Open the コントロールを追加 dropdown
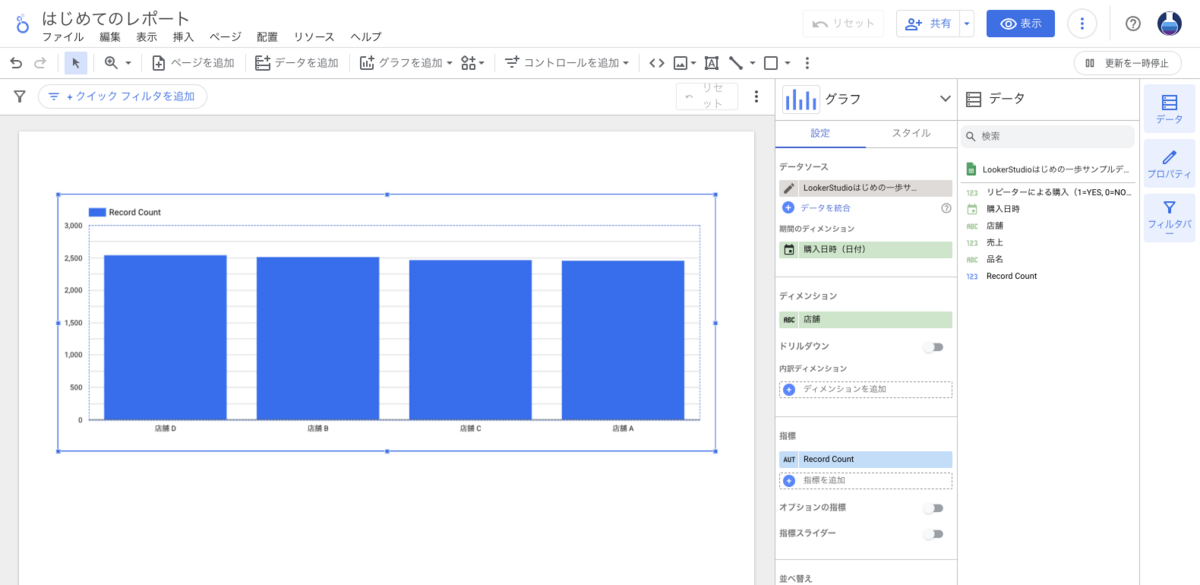The image size is (1200, 585). click(567, 63)
